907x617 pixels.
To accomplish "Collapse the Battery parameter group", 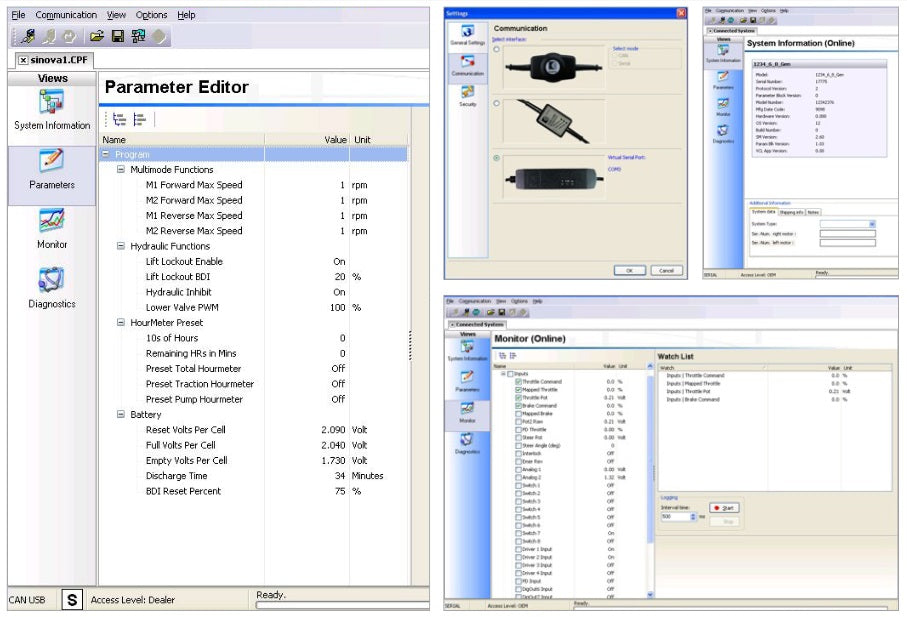I will (x=119, y=414).
